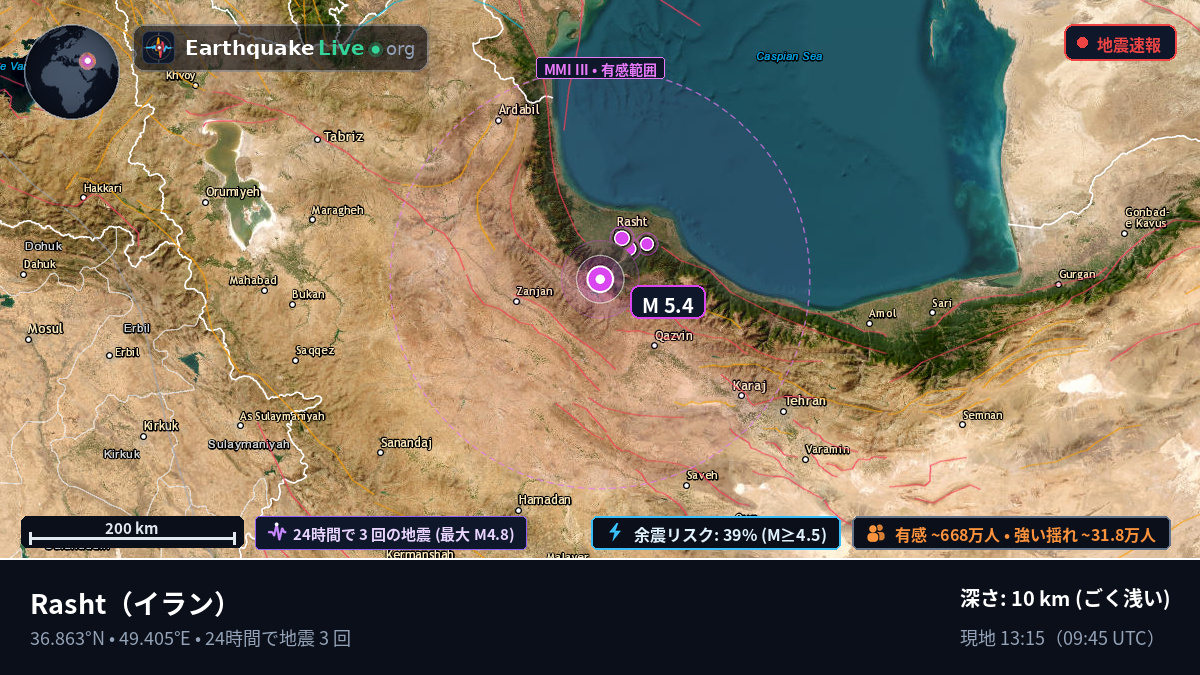Click the Semnan city label
The height and width of the screenshot is (675, 1200).
pos(982,415)
